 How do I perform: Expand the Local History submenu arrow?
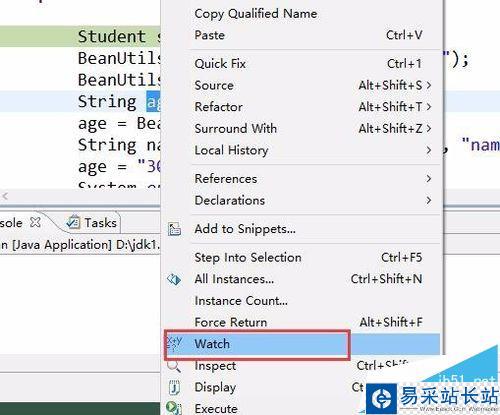(x=429, y=150)
